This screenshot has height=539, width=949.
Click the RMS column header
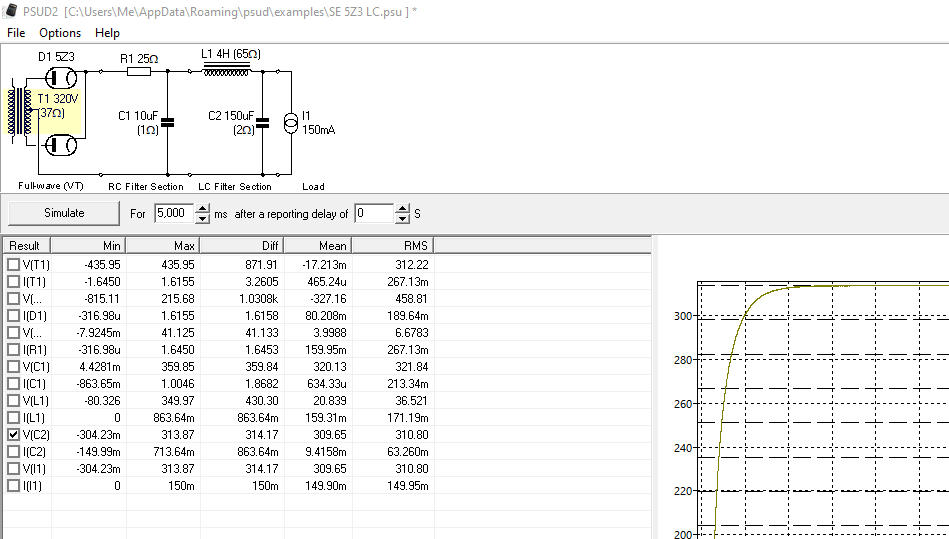coord(393,245)
